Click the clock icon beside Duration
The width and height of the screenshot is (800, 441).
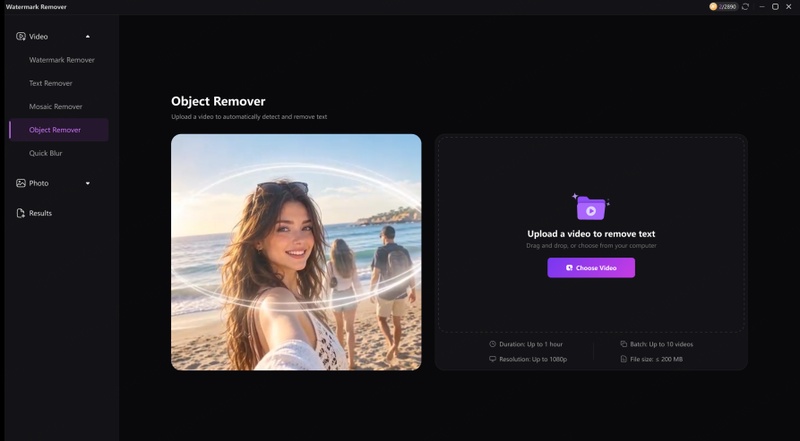click(492, 344)
